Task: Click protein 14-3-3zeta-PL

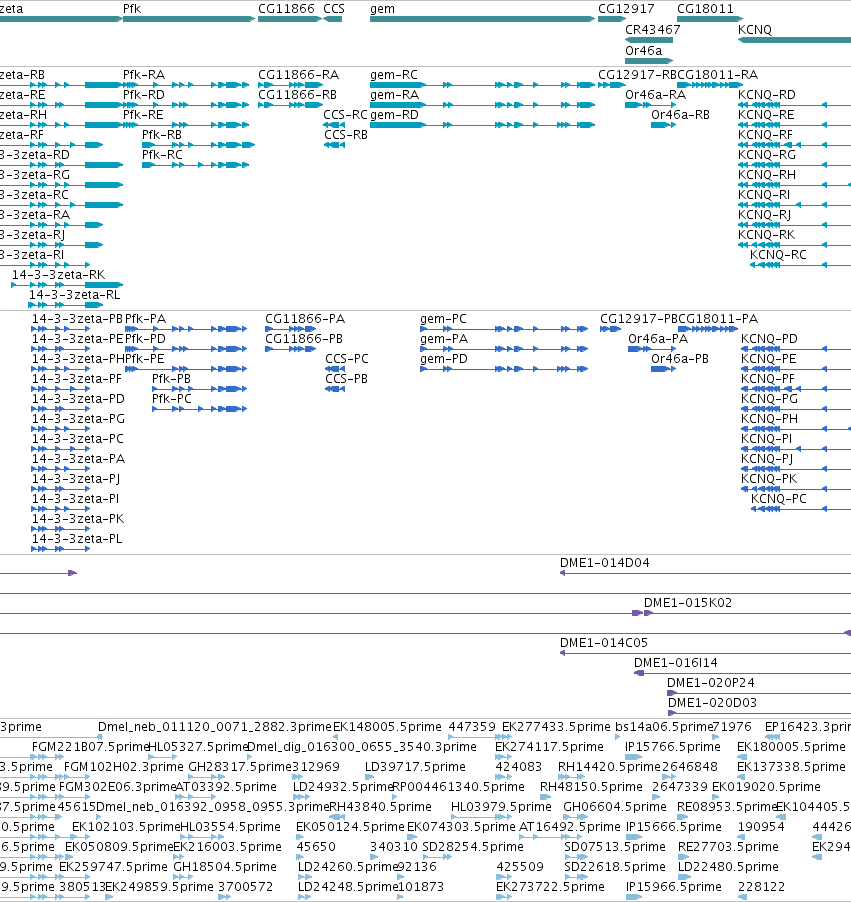Action: [77, 539]
